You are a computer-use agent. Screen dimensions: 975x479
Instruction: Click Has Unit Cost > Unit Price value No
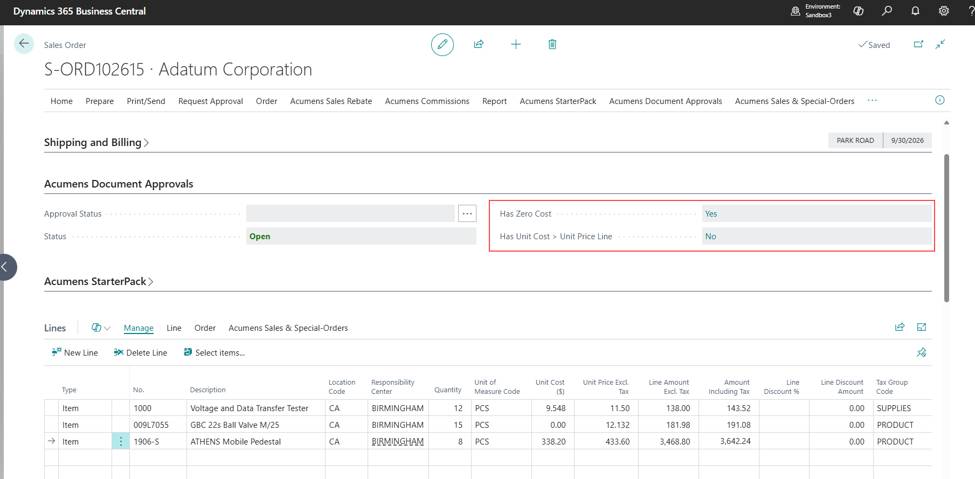coord(817,236)
